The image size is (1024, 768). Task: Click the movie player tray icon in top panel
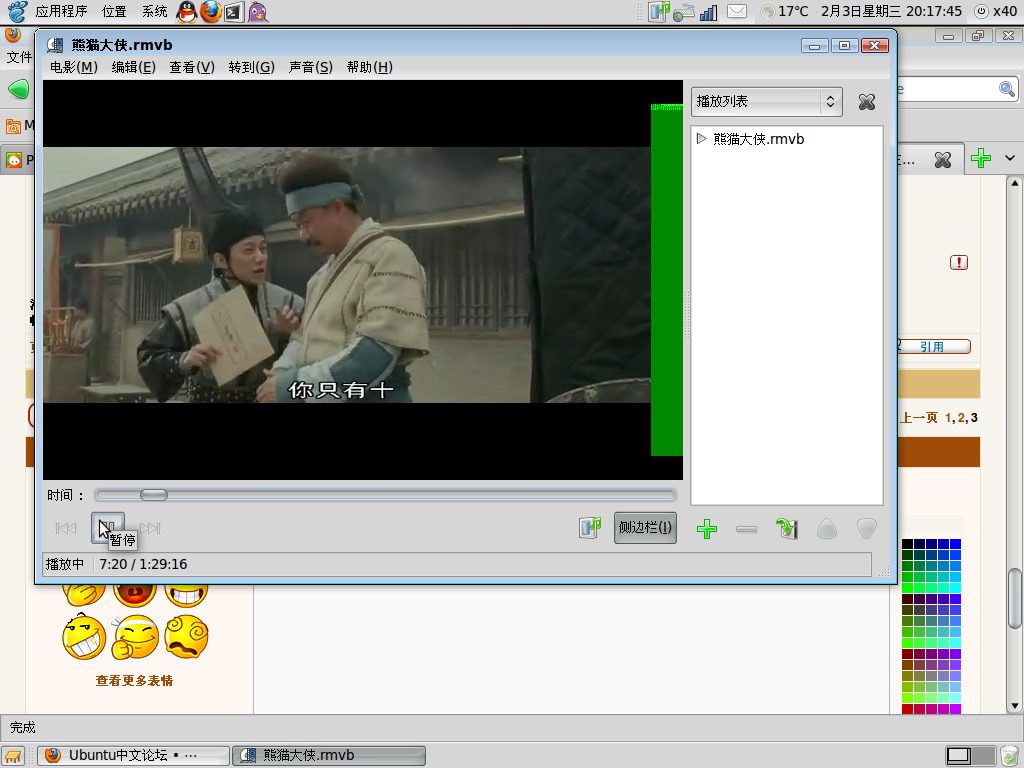tap(660, 12)
